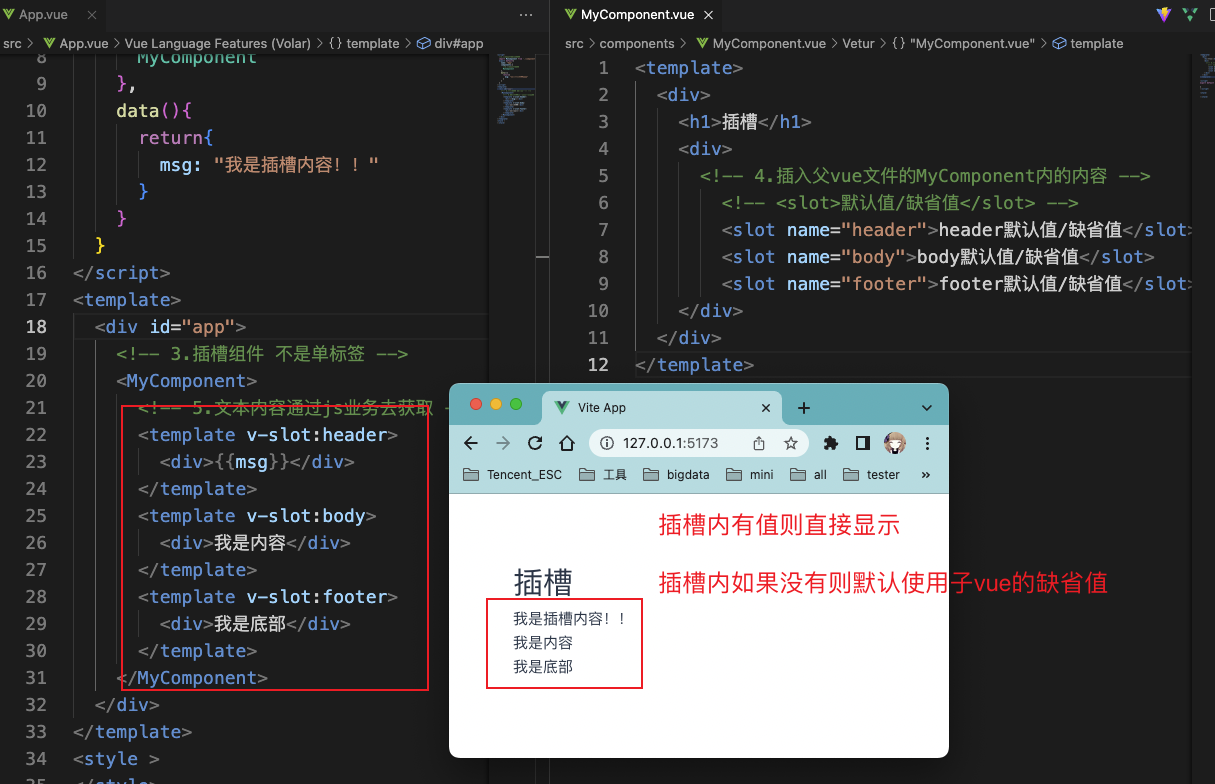Click the 插槽 heading in the browser
The width and height of the screenshot is (1215, 784).
(543, 582)
